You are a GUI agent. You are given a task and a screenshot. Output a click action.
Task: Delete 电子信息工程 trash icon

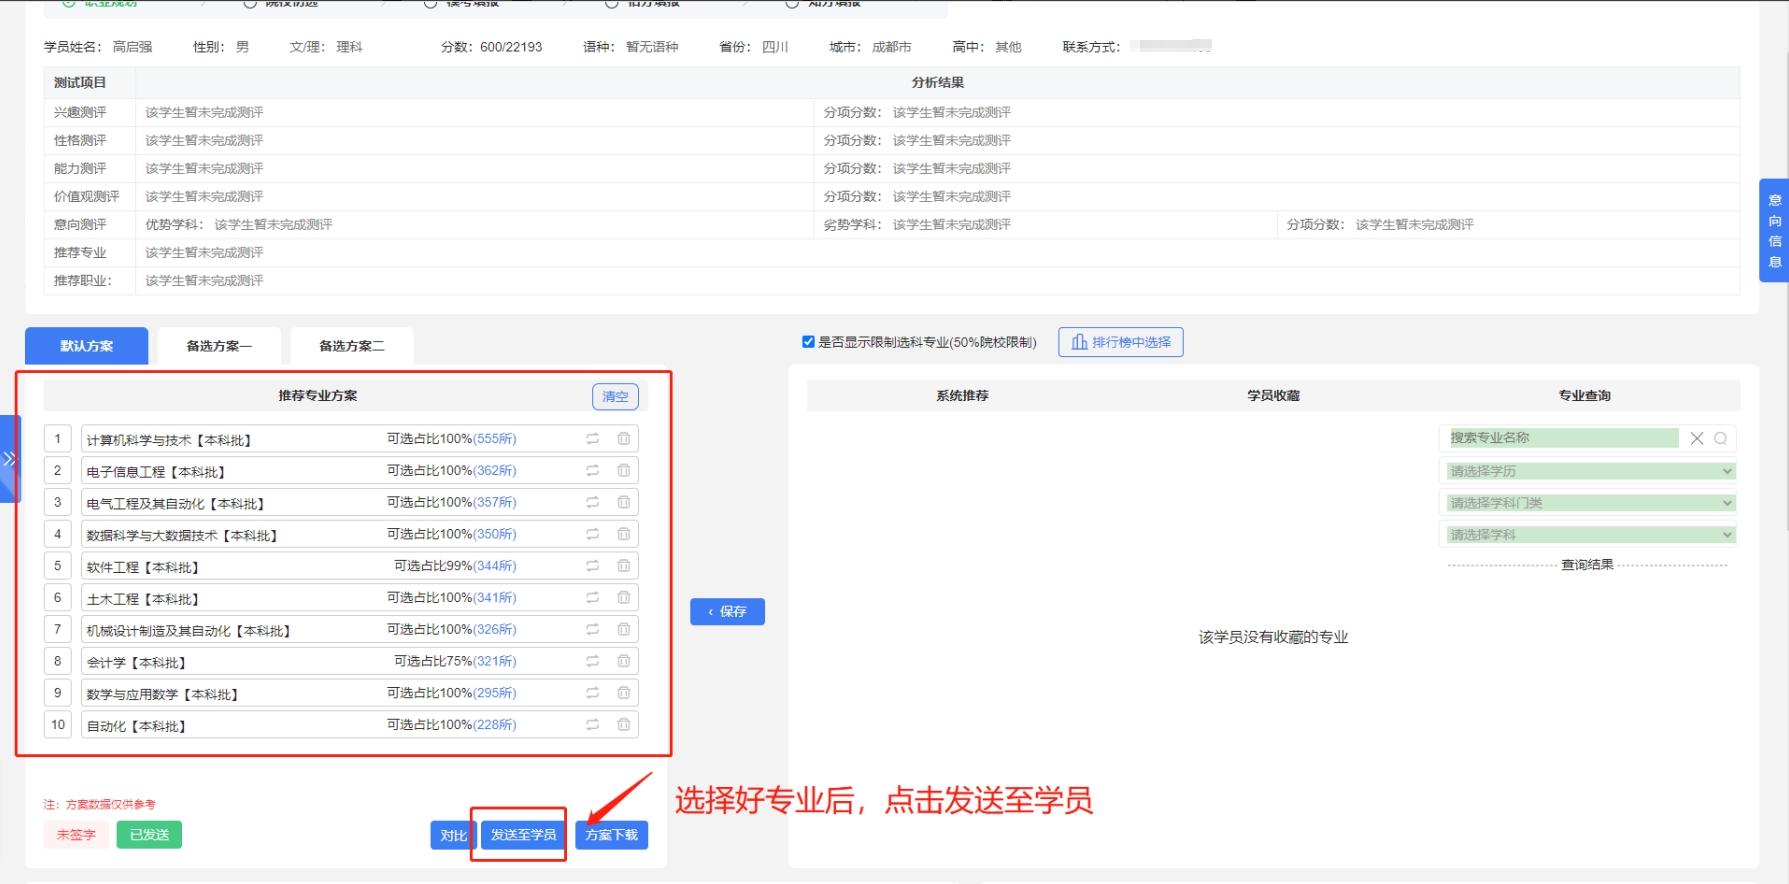623,470
